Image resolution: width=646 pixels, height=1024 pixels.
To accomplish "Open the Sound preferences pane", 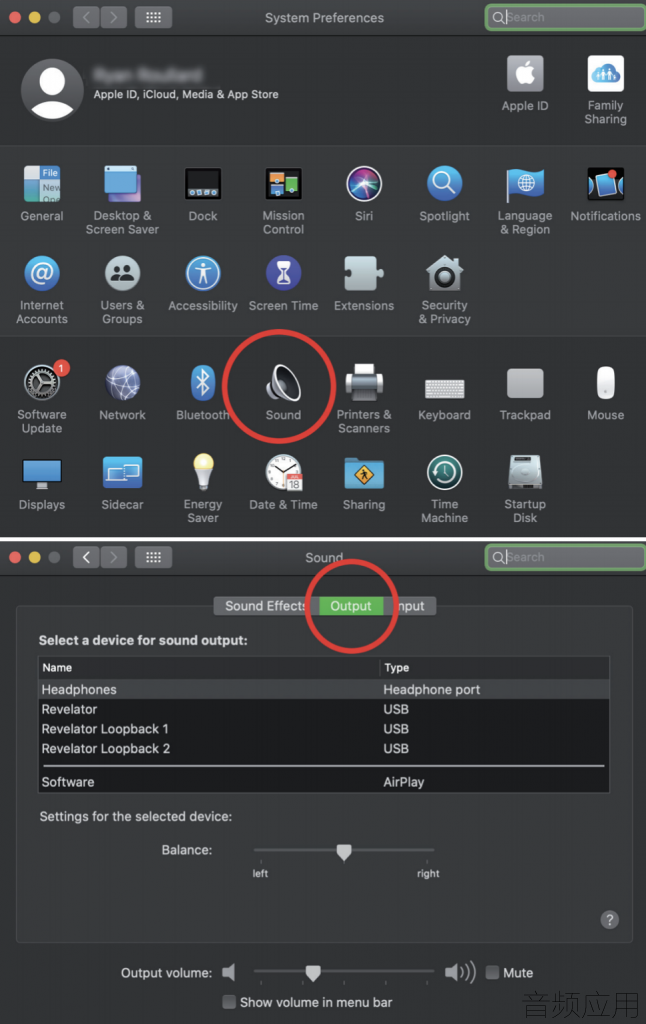I will (283, 392).
